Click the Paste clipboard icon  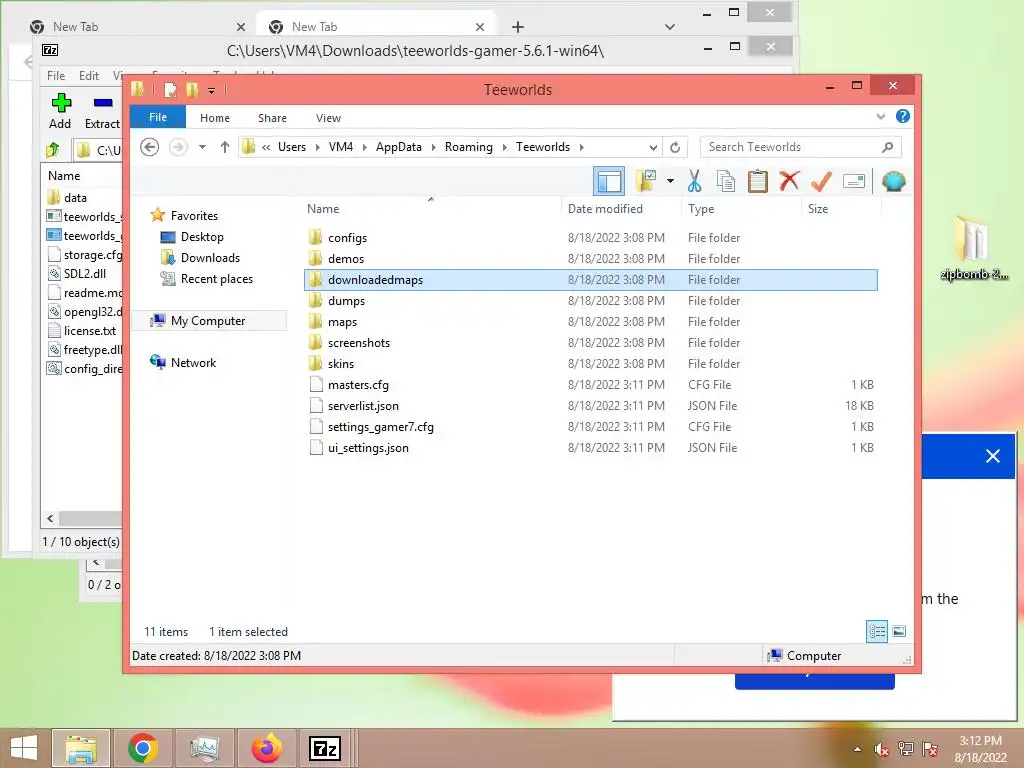click(758, 181)
